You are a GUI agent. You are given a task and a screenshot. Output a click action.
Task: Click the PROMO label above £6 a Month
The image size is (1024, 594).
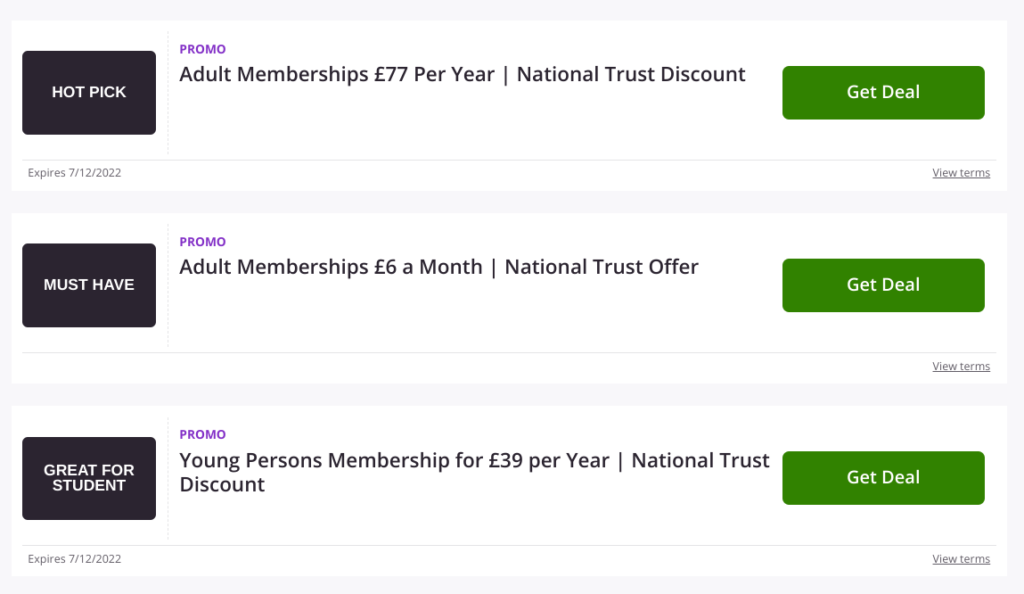202,242
